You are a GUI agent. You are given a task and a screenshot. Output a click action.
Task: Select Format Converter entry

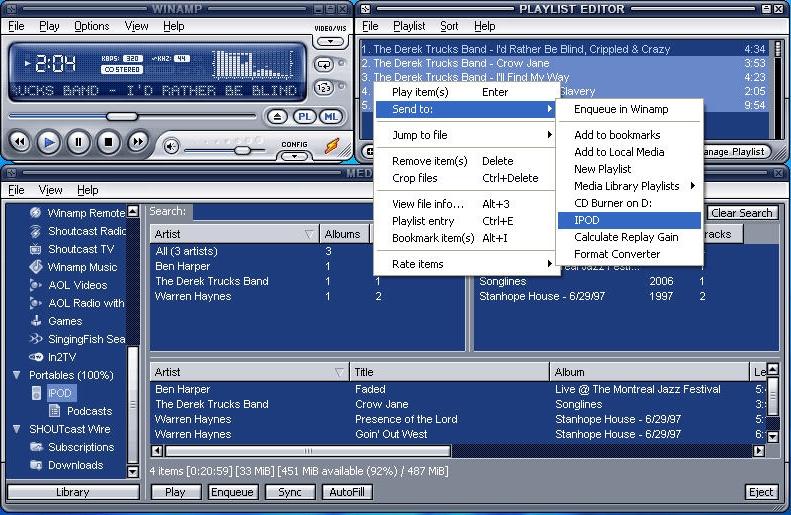[629, 254]
